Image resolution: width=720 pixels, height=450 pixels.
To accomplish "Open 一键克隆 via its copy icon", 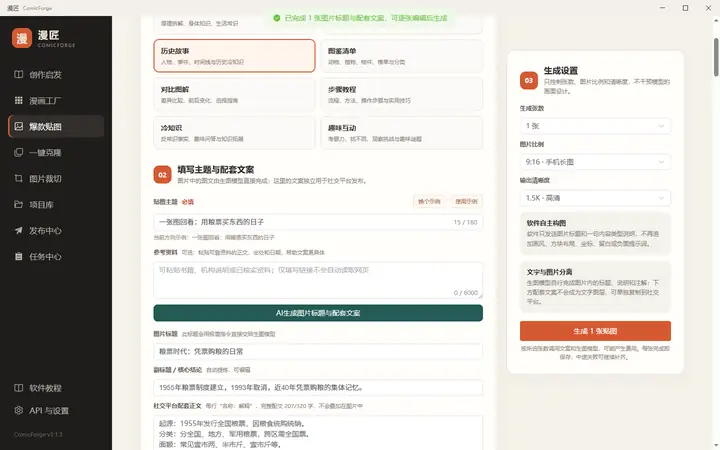I will 18,152.
